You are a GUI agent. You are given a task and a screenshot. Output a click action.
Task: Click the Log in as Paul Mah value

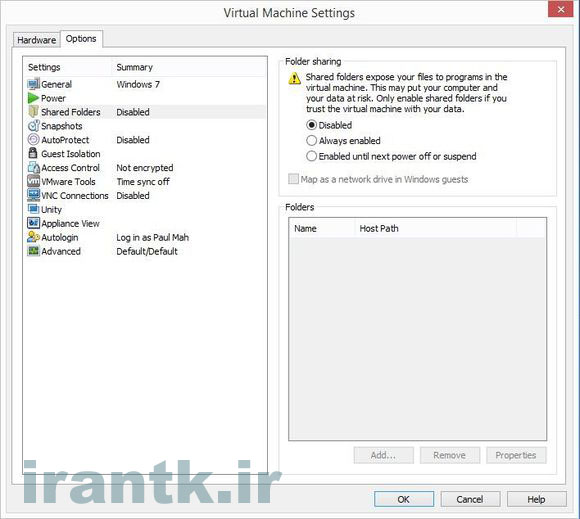tap(152, 237)
